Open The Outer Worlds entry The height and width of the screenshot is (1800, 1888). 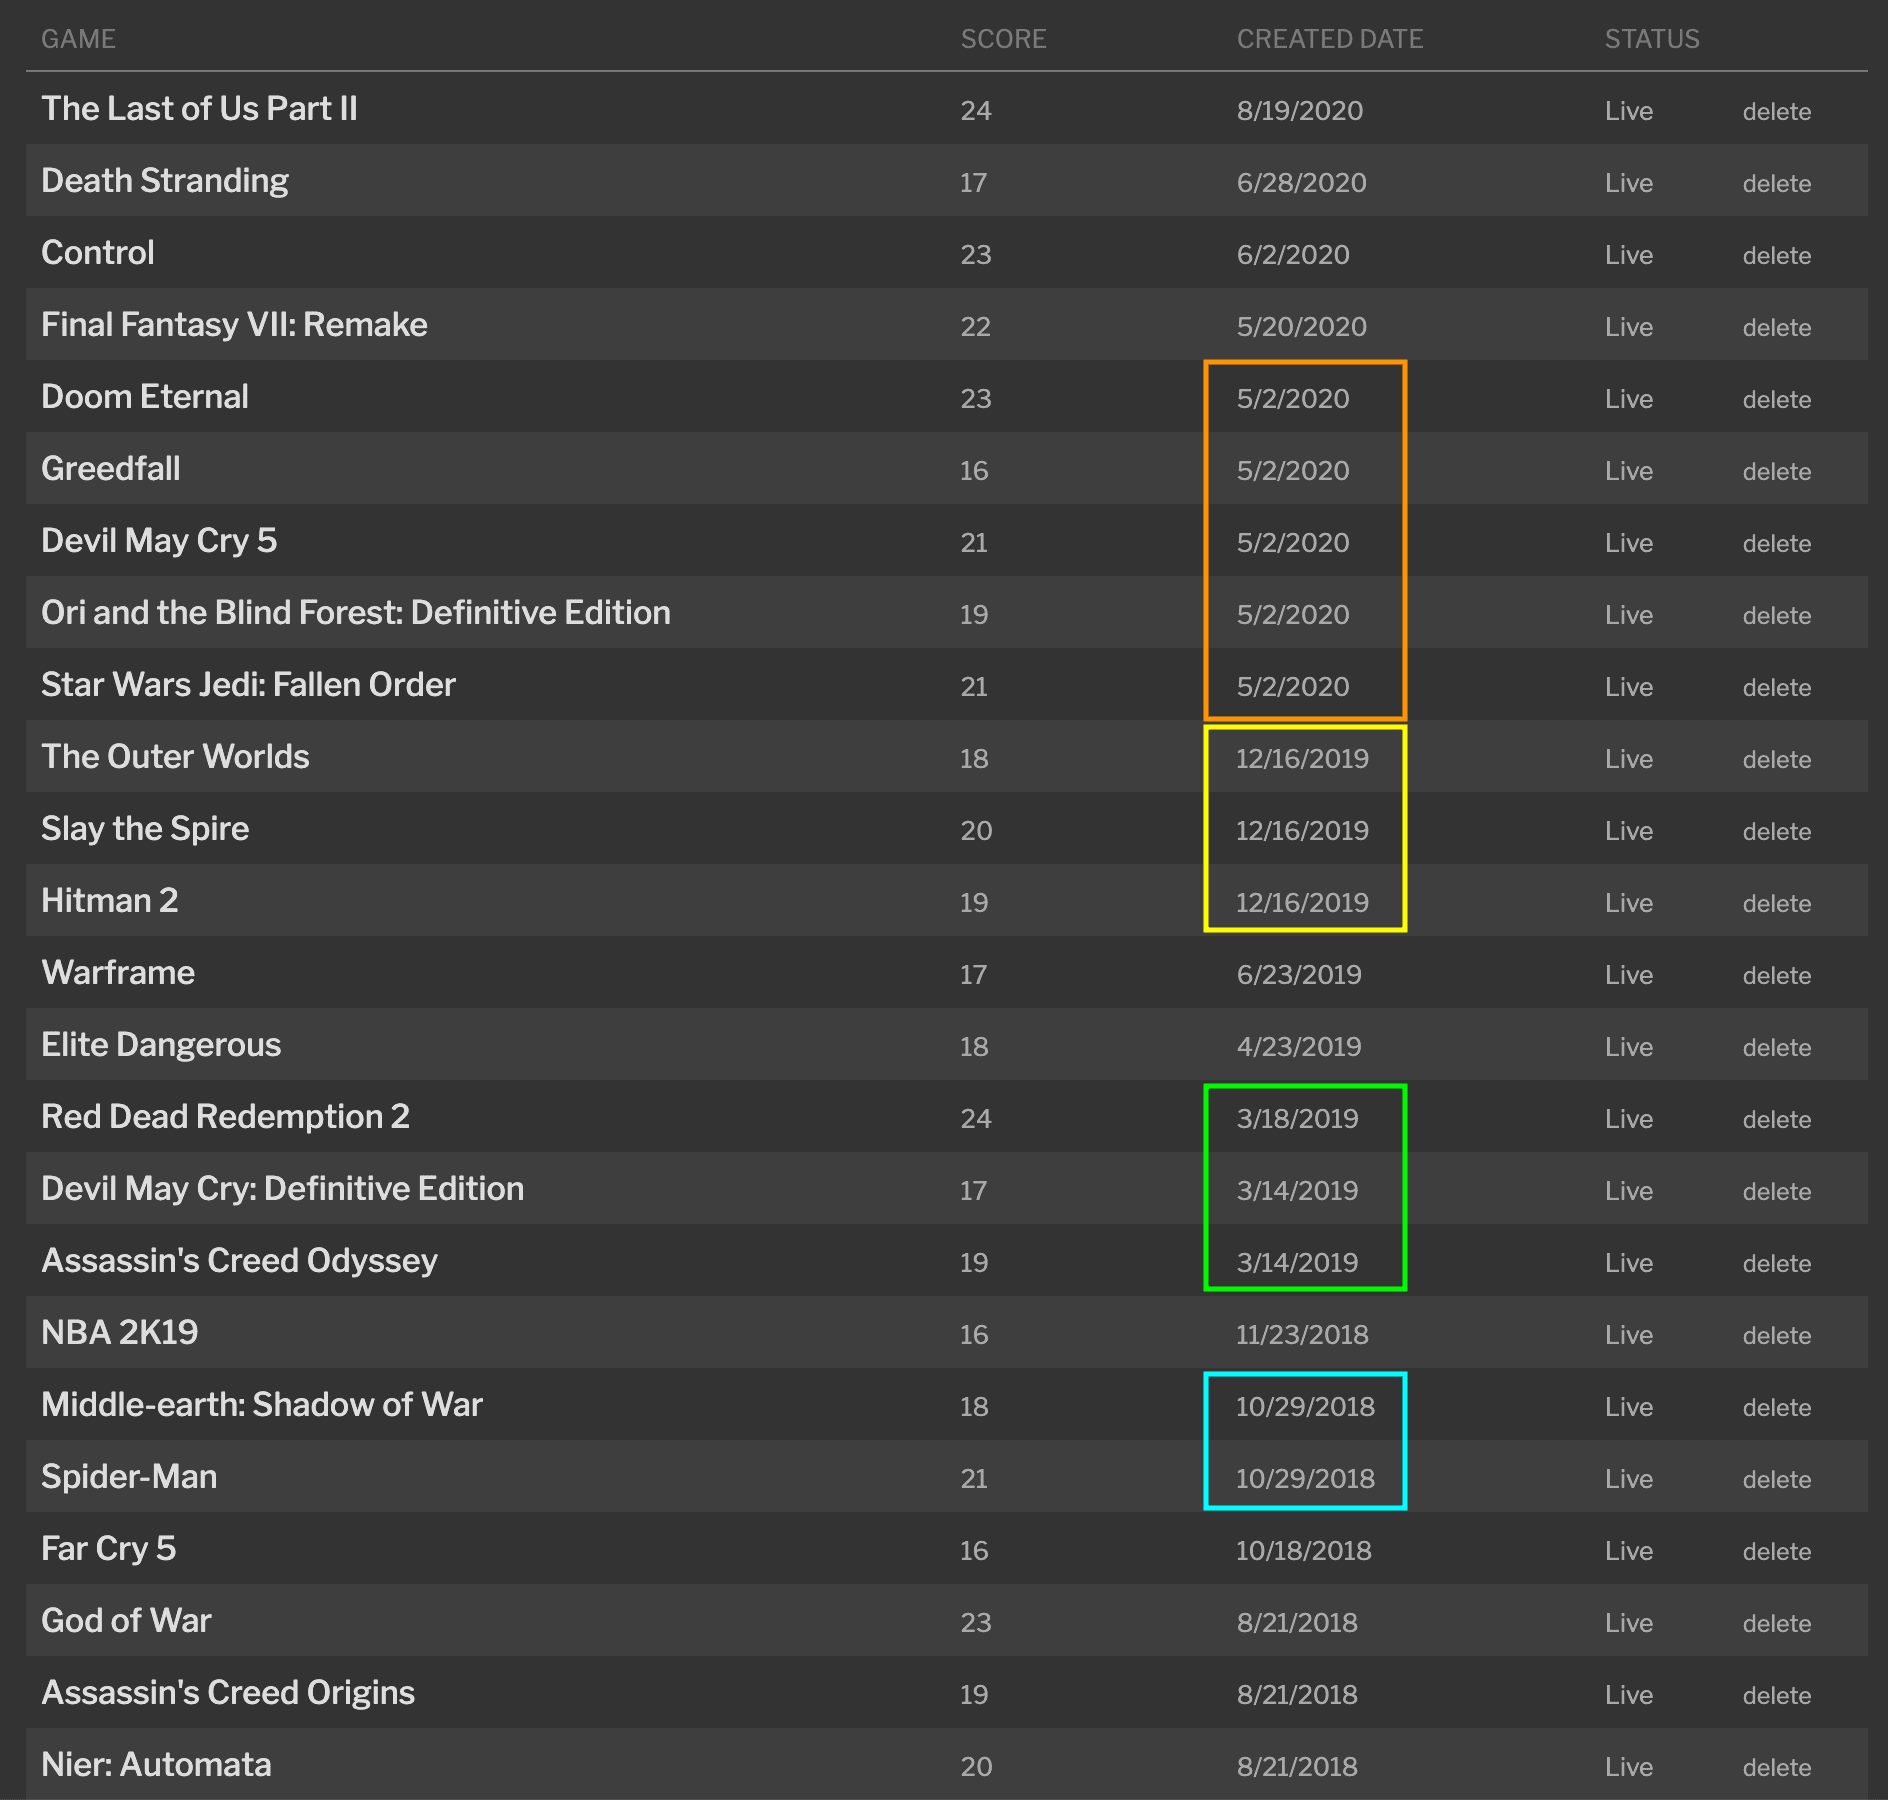click(x=176, y=757)
